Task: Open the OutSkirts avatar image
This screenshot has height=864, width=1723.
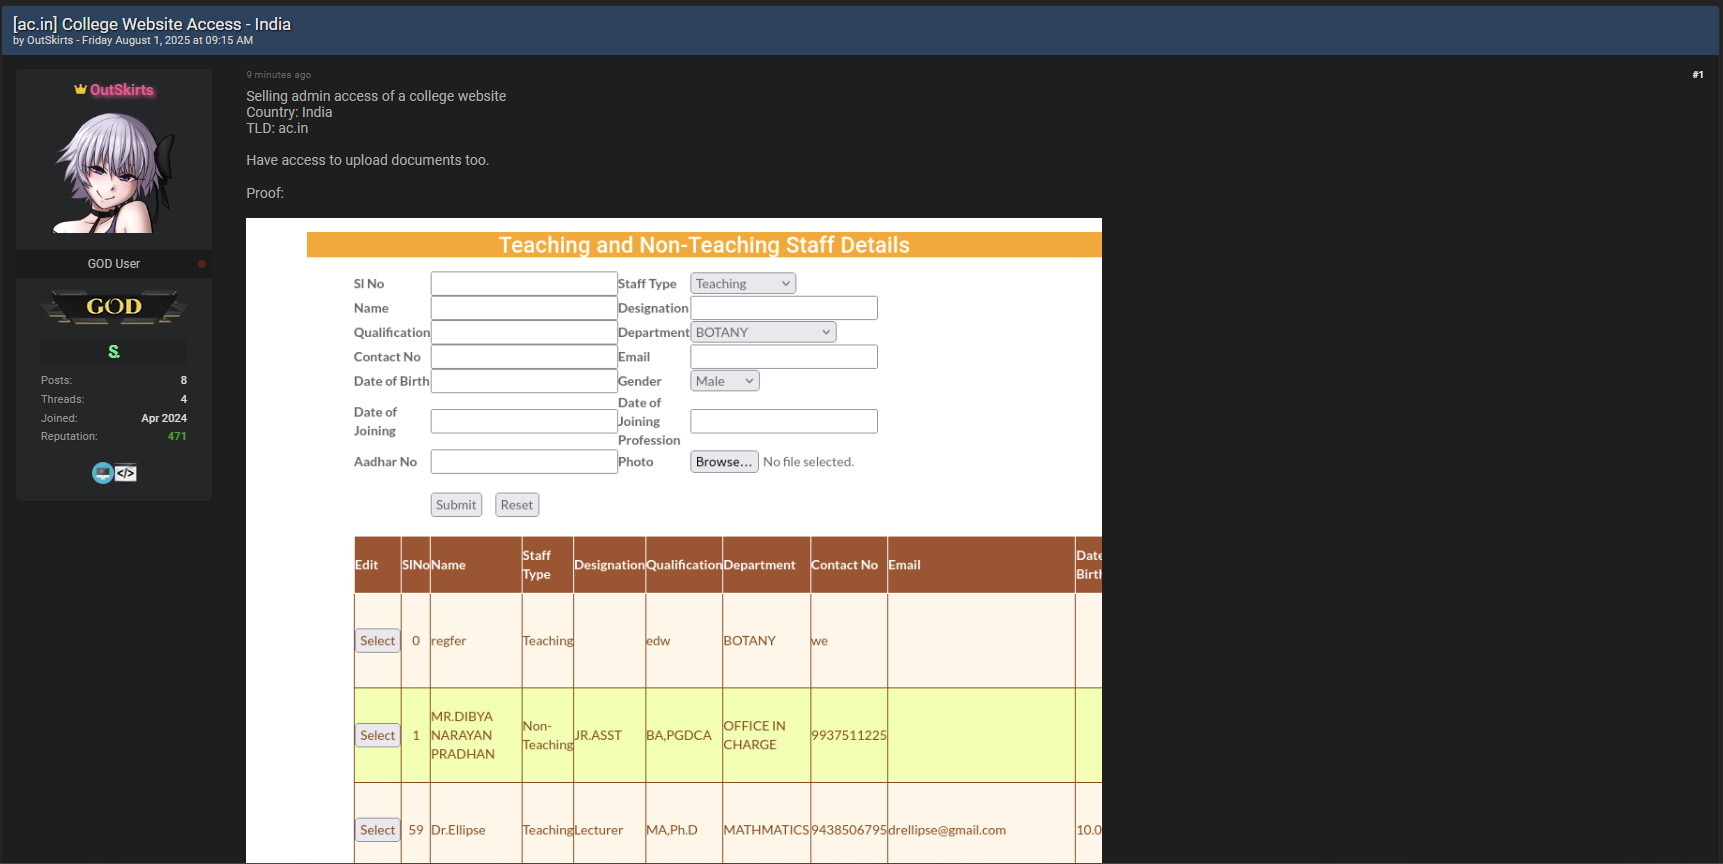Action: (x=114, y=173)
